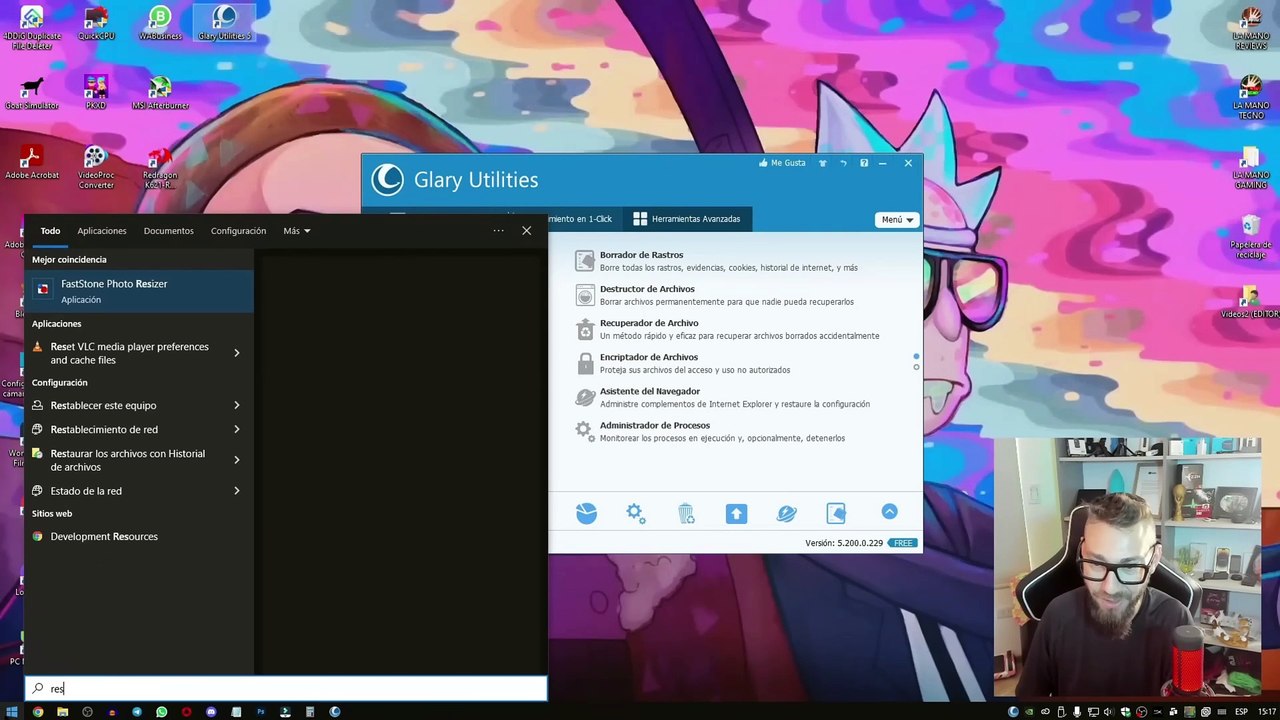Expand the Más search filter dropdown
Image resolution: width=1280 pixels, height=720 pixels.
point(296,231)
